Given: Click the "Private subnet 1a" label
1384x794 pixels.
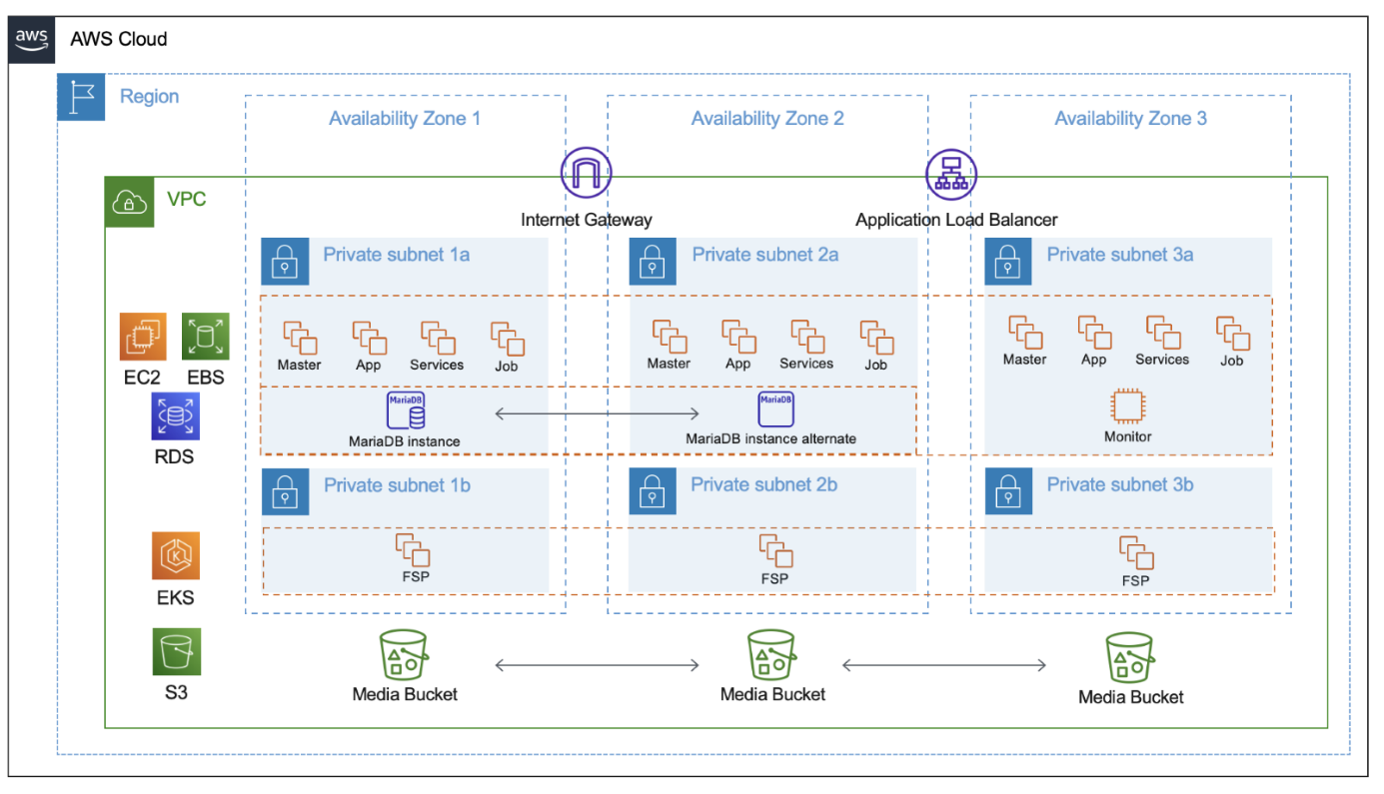Looking at the screenshot, I should [396, 255].
